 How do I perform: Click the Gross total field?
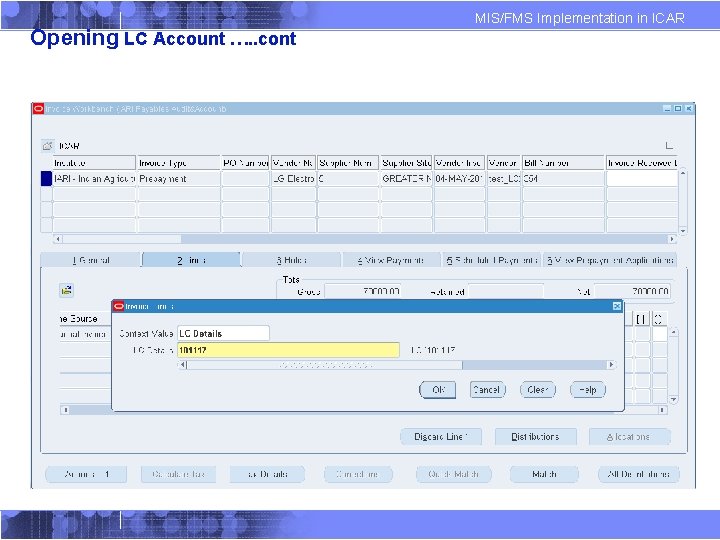tap(363, 291)
